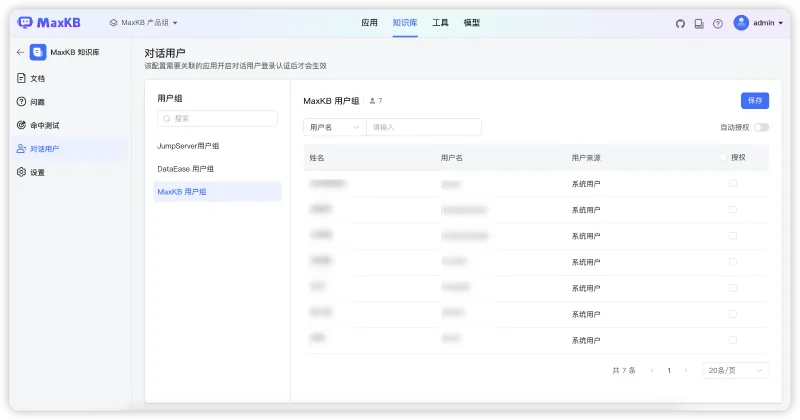
Task: Check 授权 box in sixth user row
Action: pyautogui.click(x=733, y=314)
